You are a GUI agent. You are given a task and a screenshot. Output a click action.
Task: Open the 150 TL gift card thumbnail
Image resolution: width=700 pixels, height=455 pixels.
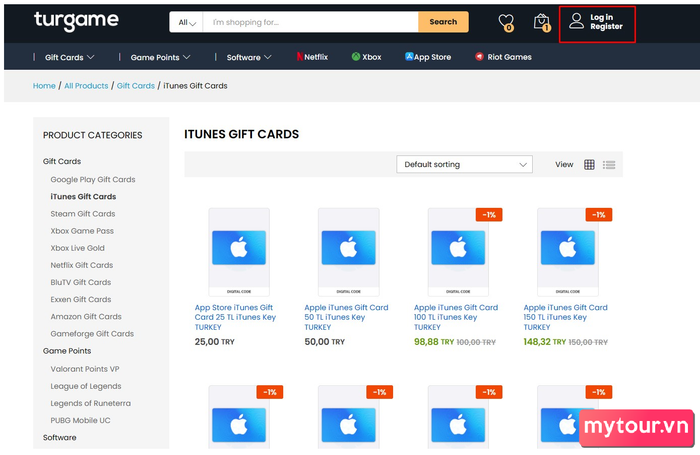point(568,252)
